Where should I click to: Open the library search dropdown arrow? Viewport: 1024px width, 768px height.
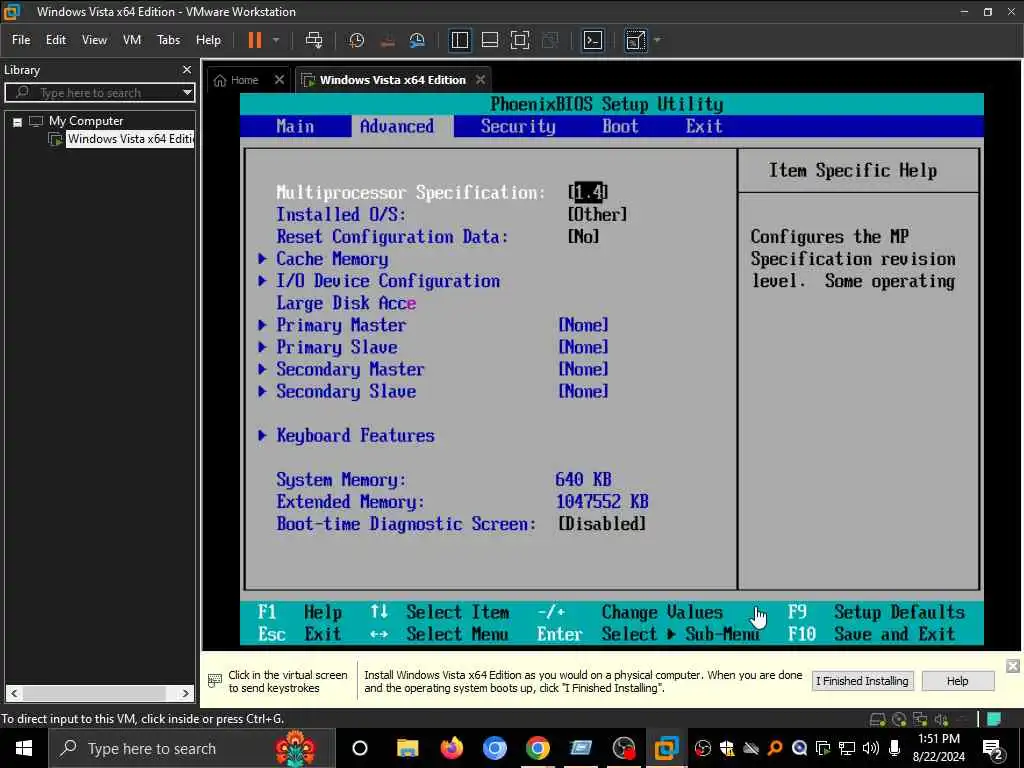(187, 93)
